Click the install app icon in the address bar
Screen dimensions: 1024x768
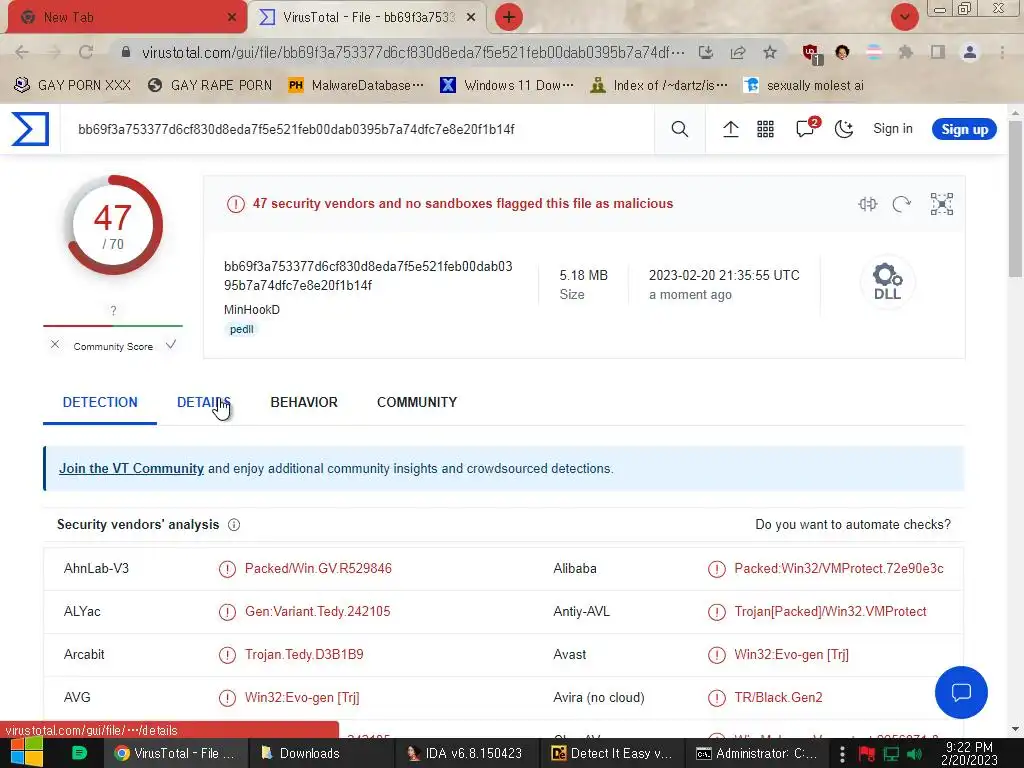[x=705, y=52]
